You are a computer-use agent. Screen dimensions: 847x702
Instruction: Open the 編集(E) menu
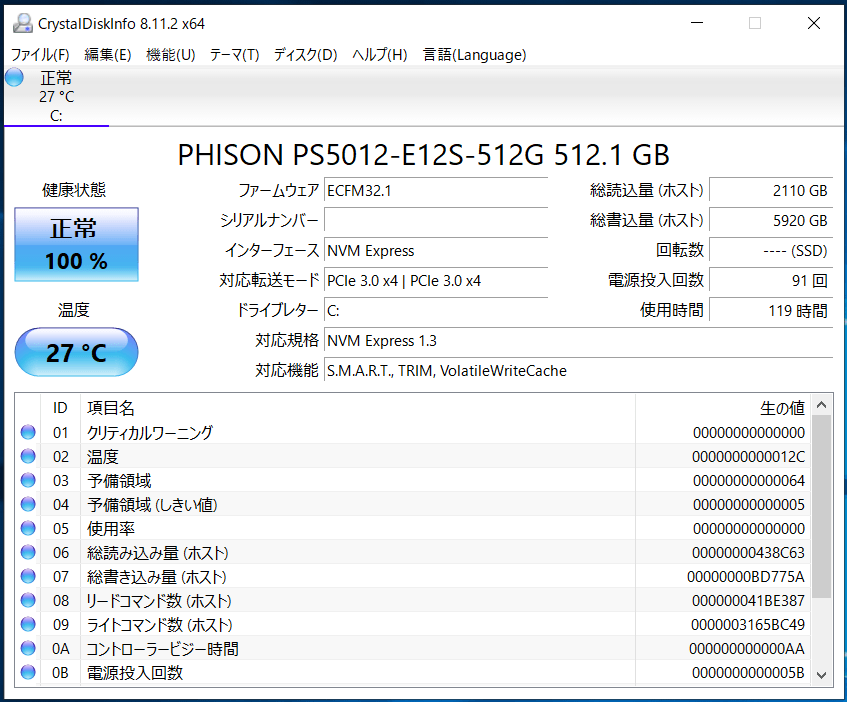(x=107, y=55)
